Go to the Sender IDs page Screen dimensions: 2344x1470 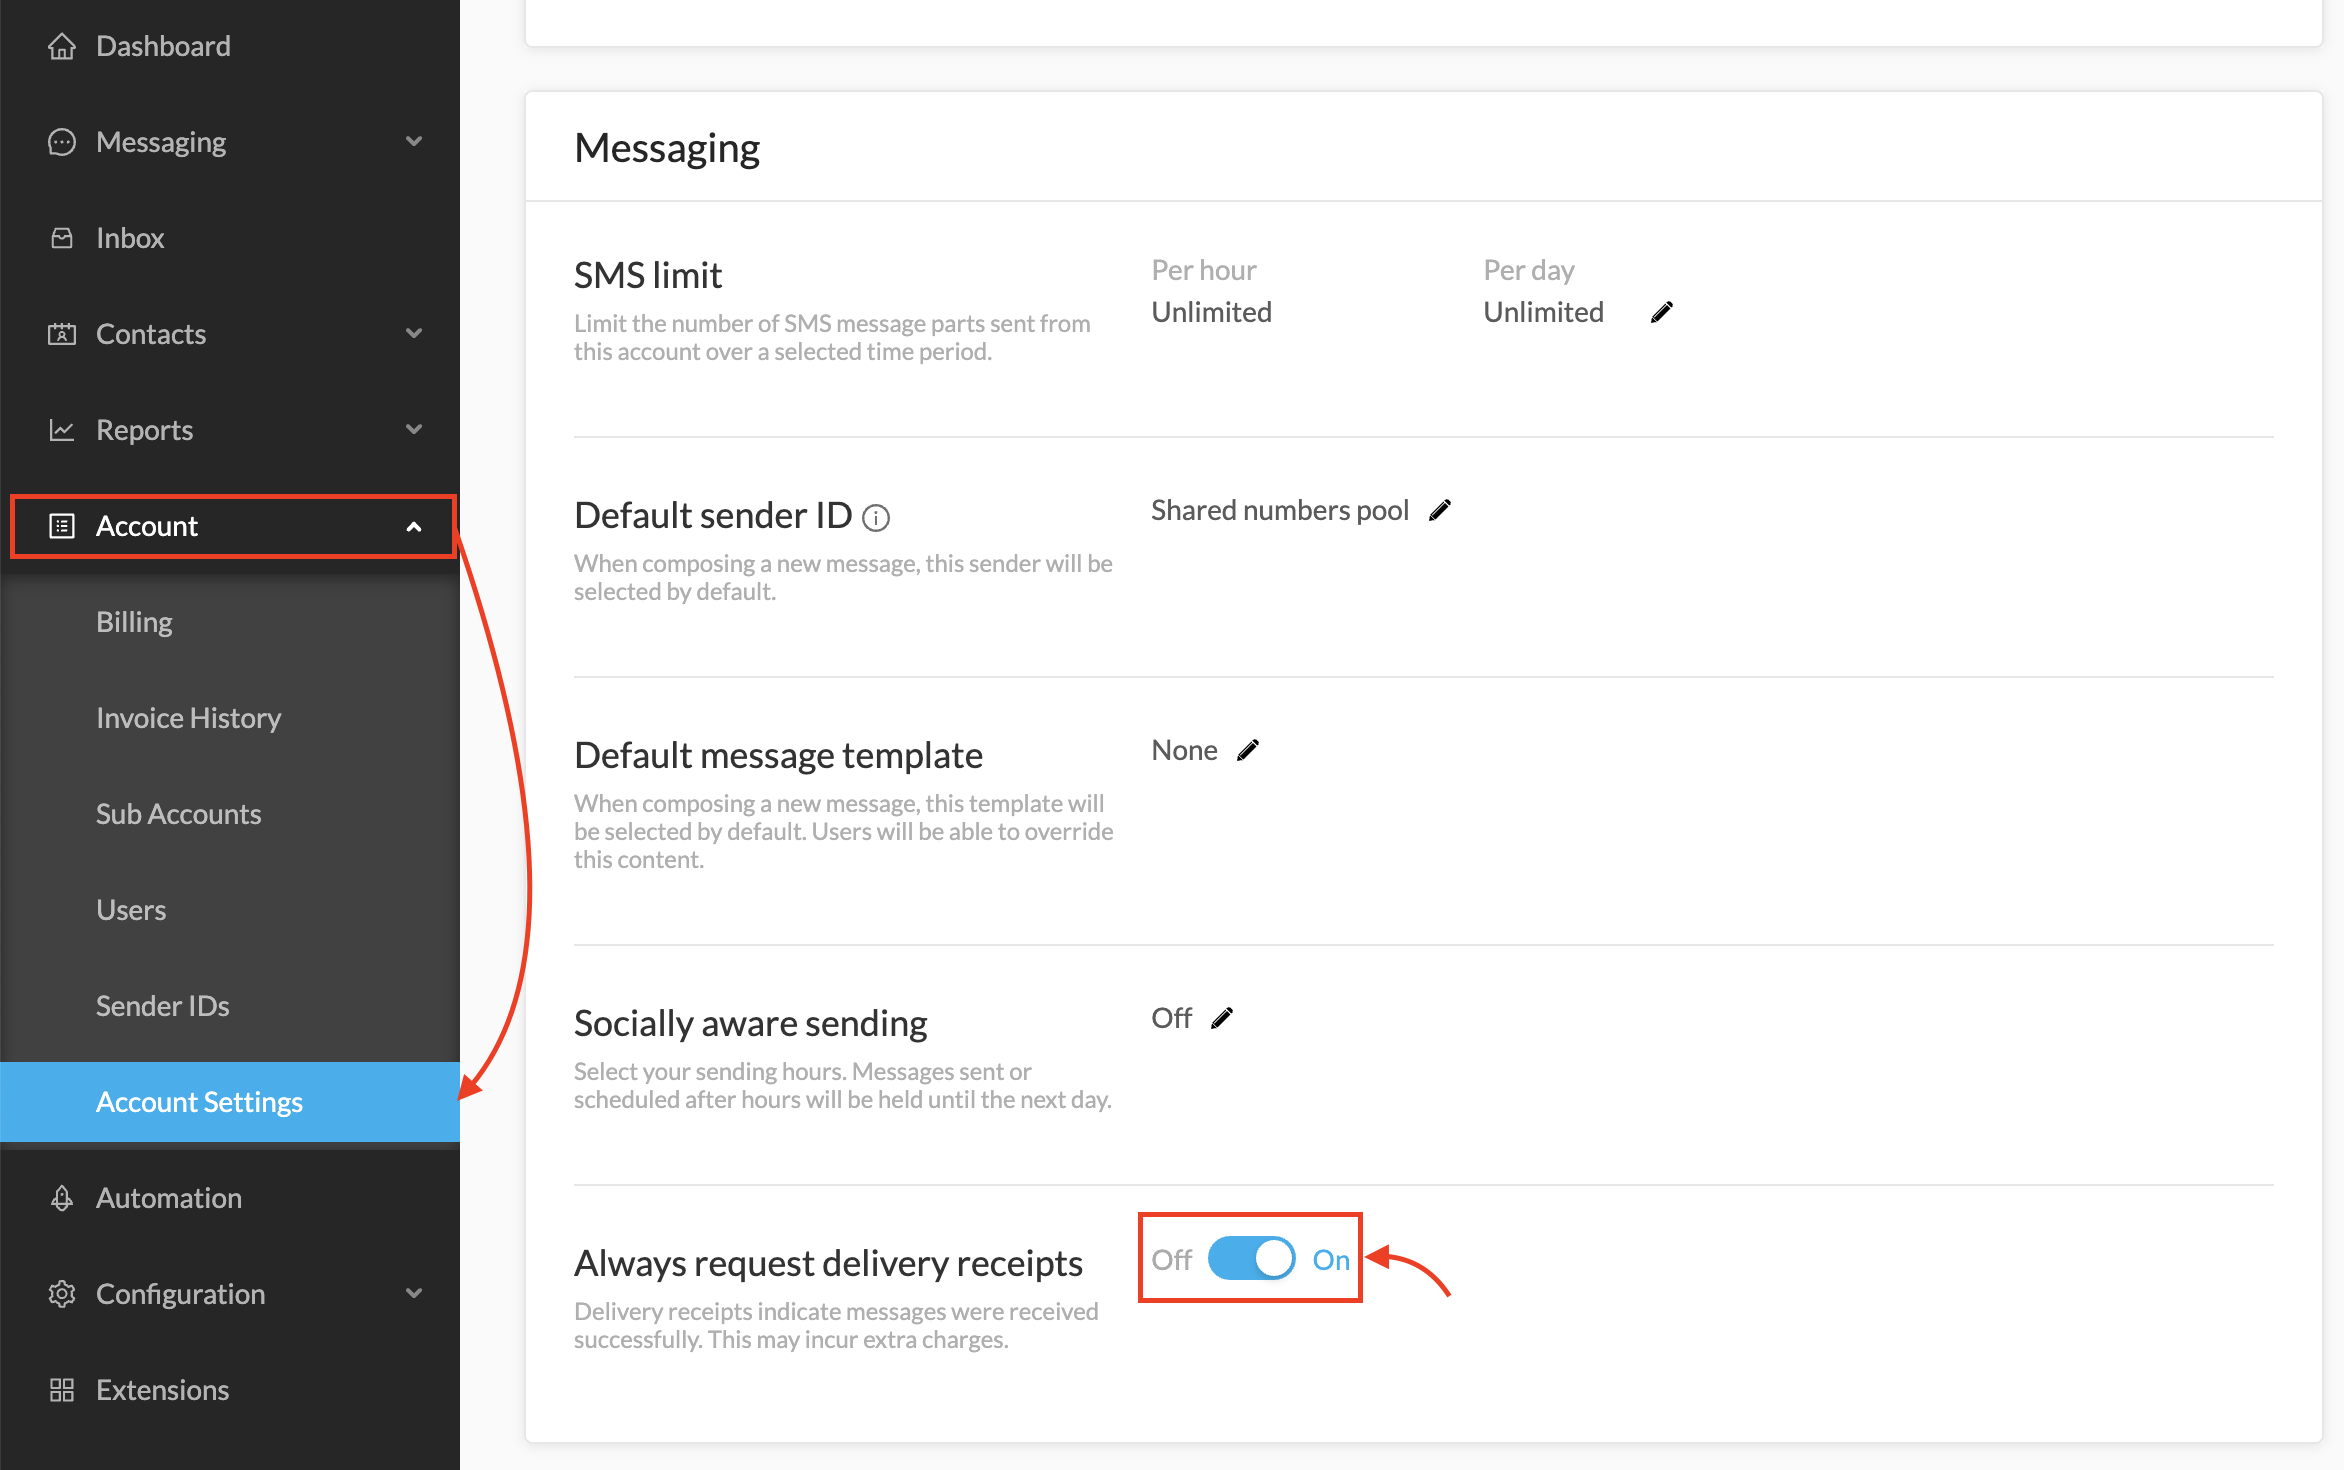click(163, 1005)
